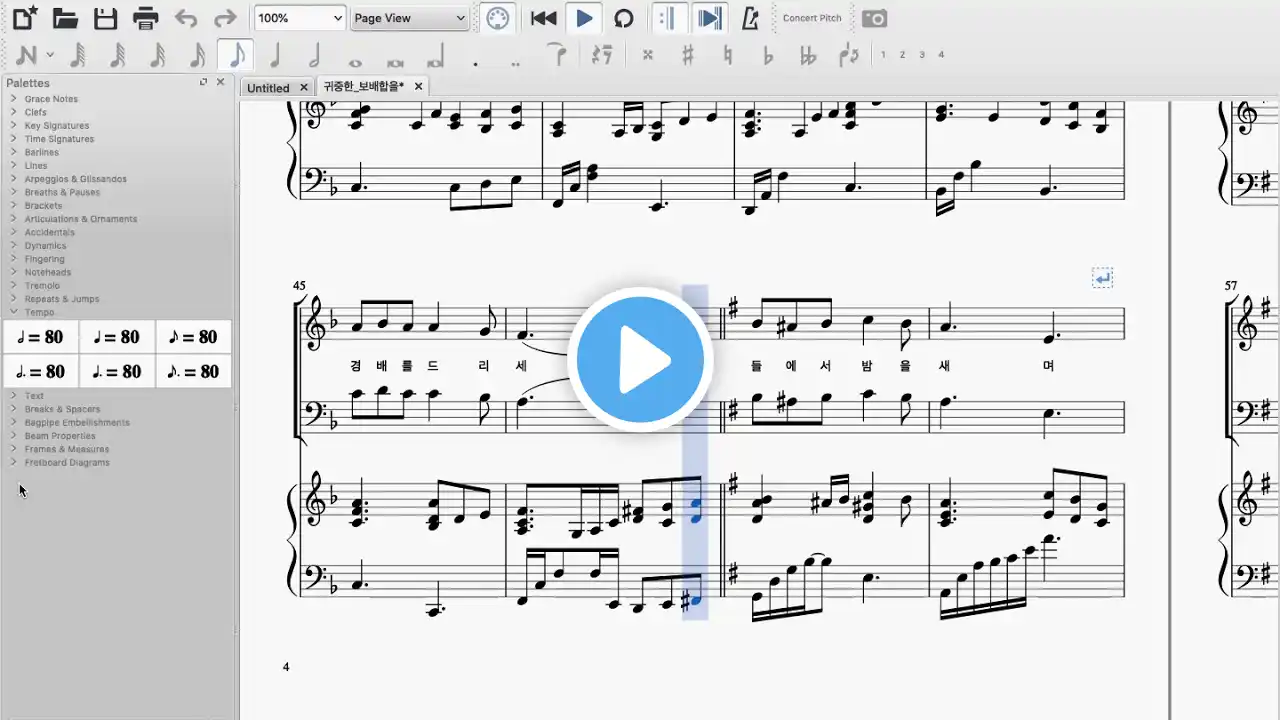Image resolution: width=1280 pixels, height=720 pixels.
Task: Switch to voice 3
Action: 922,55
